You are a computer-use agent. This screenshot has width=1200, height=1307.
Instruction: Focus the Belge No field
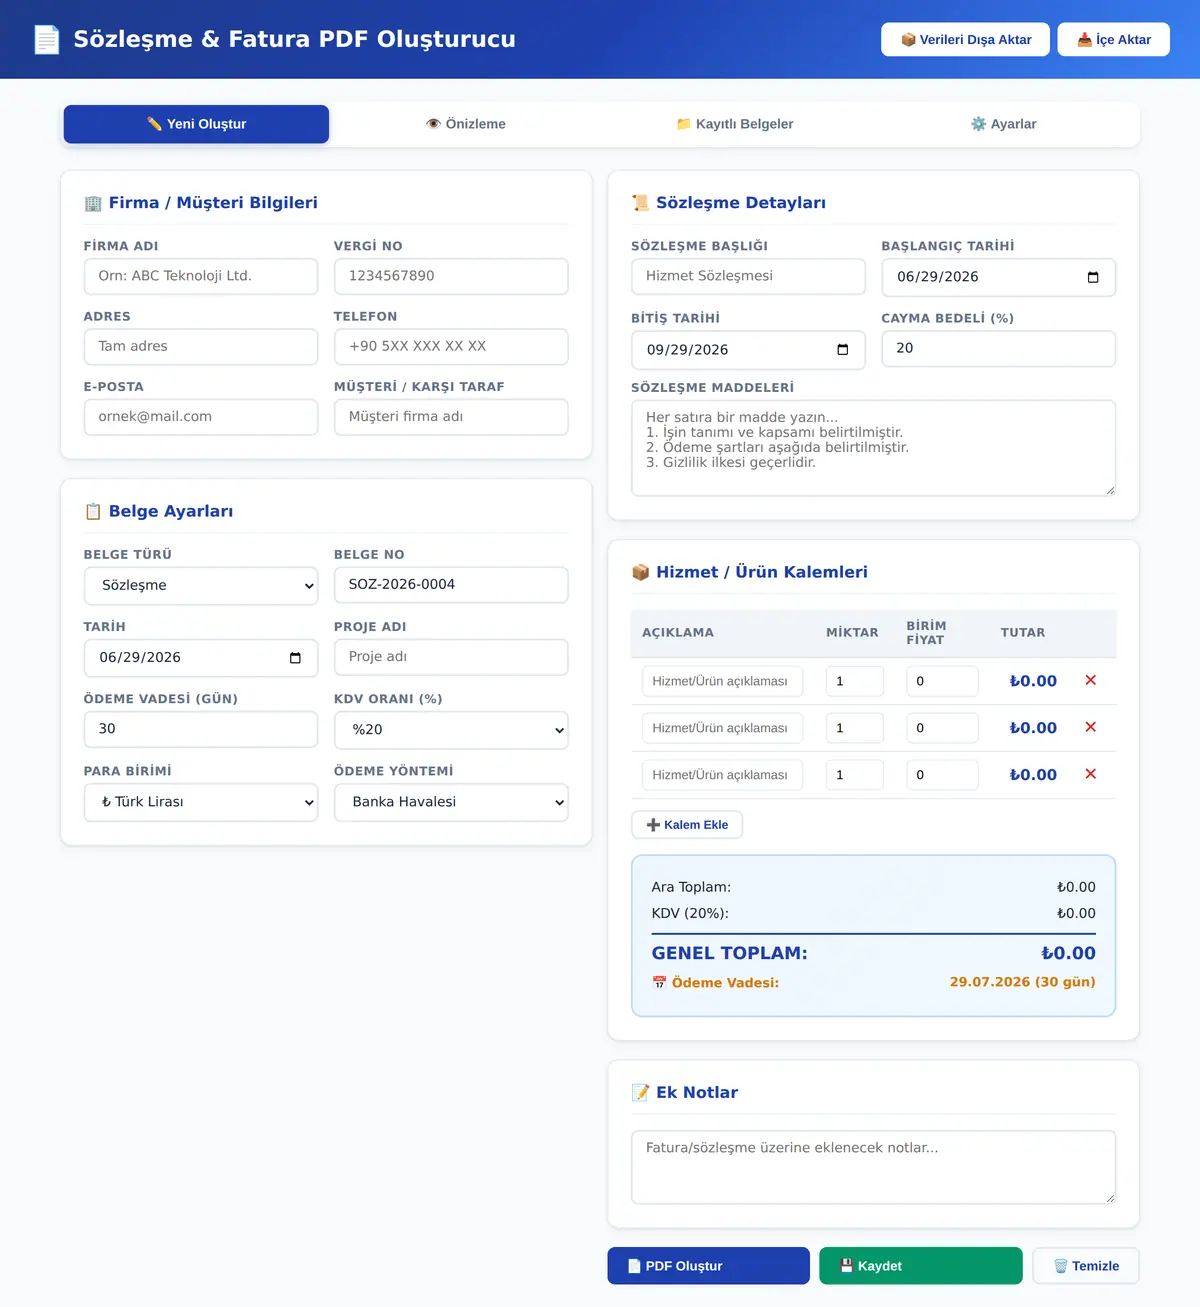(451, 585)
